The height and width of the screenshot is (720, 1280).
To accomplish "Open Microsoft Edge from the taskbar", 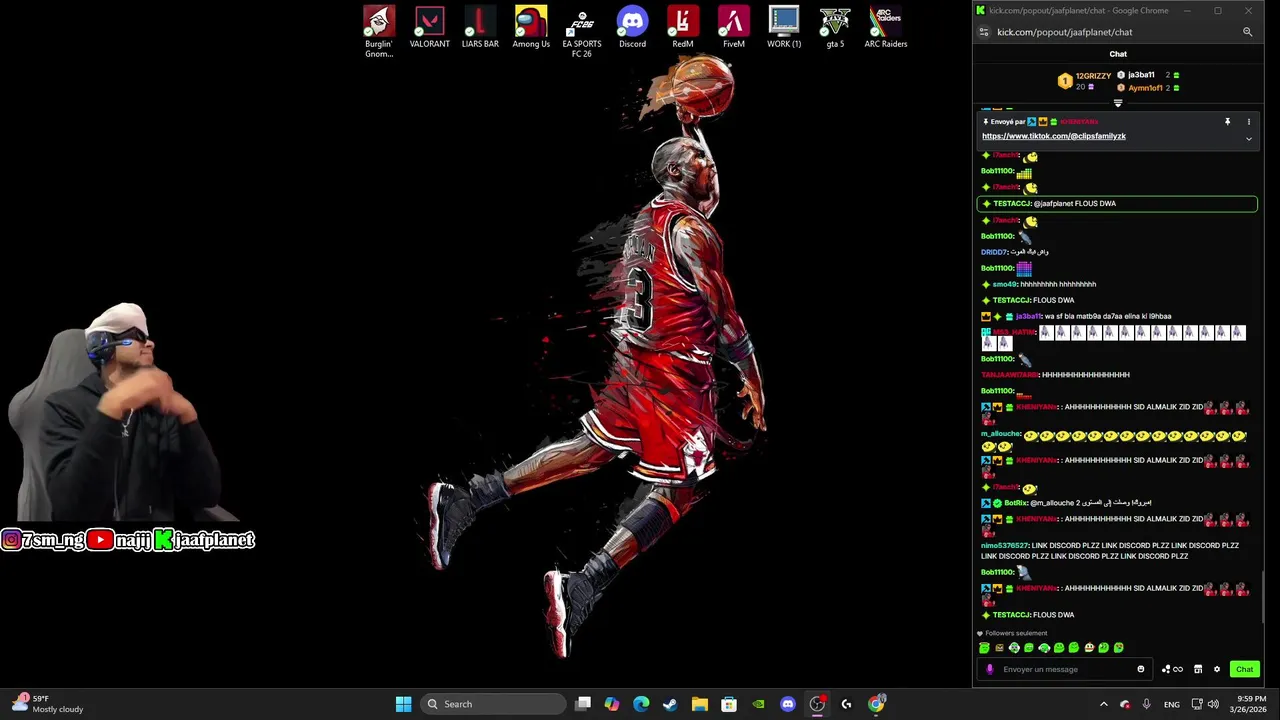I will tap(641, 704).
